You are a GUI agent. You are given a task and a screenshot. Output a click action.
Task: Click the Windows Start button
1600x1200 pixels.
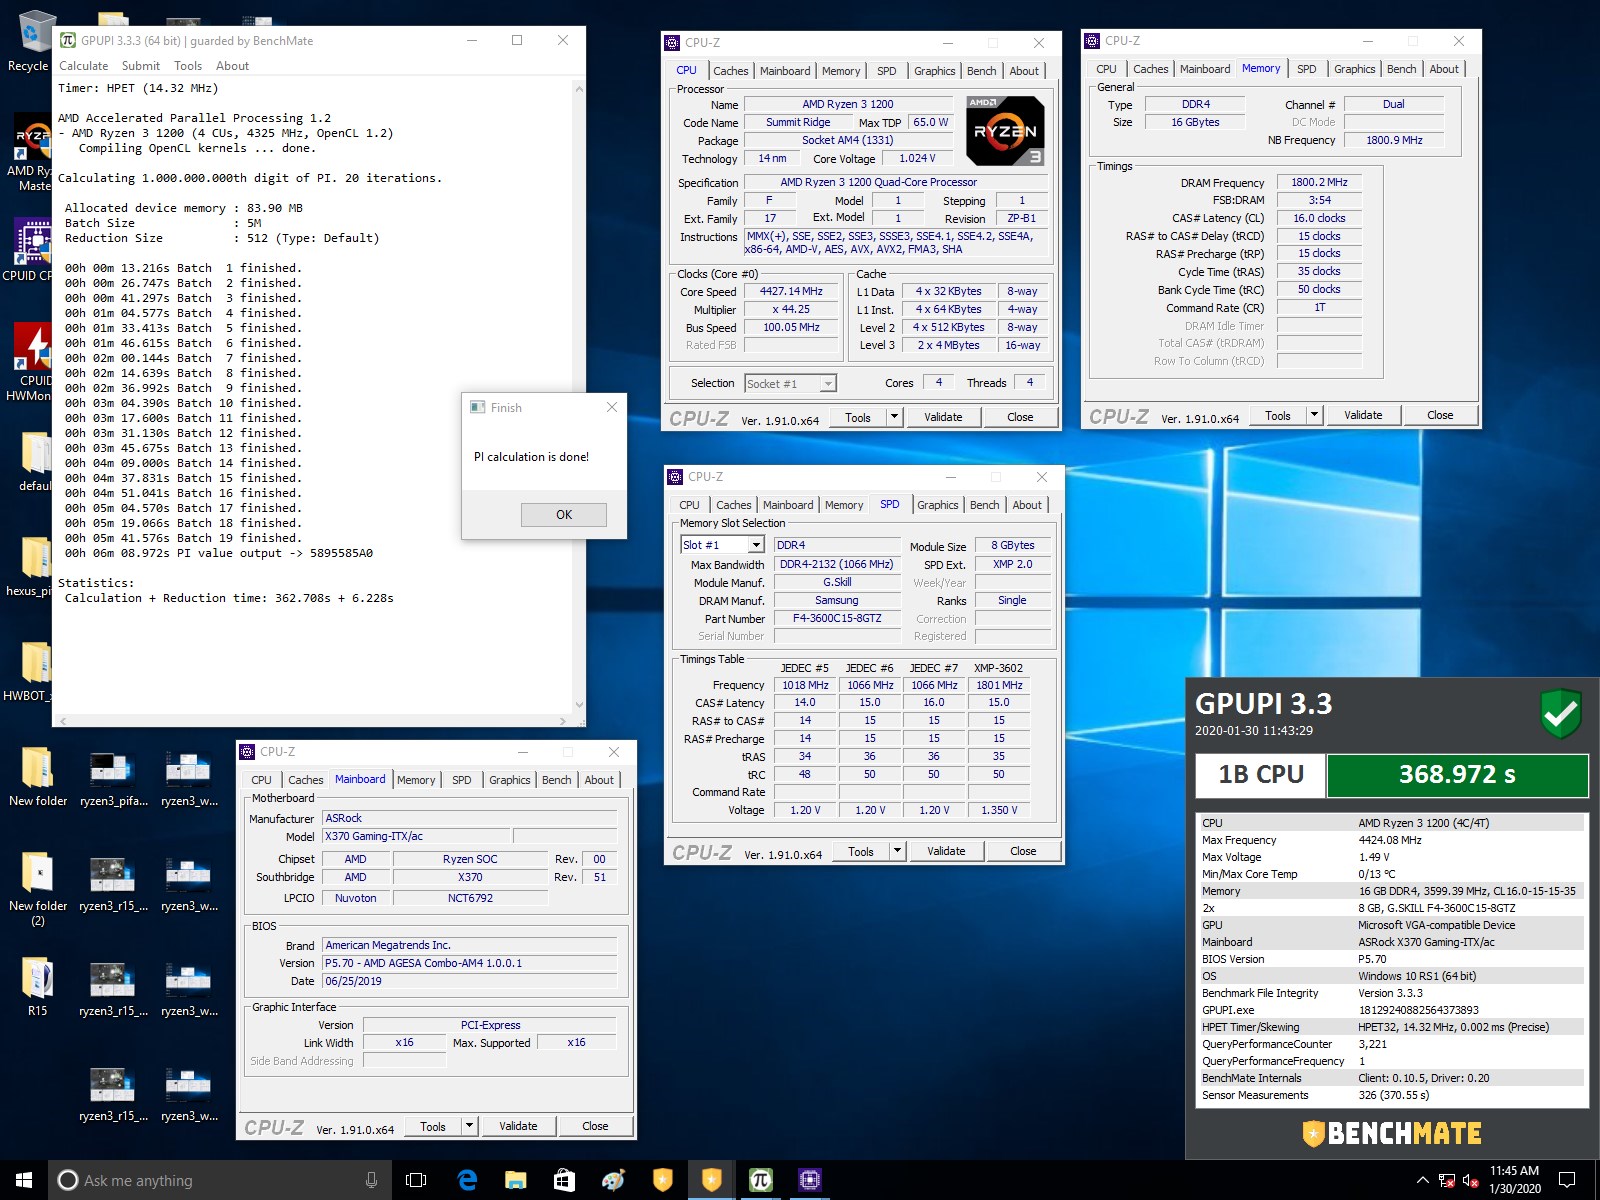(24, 1180)
